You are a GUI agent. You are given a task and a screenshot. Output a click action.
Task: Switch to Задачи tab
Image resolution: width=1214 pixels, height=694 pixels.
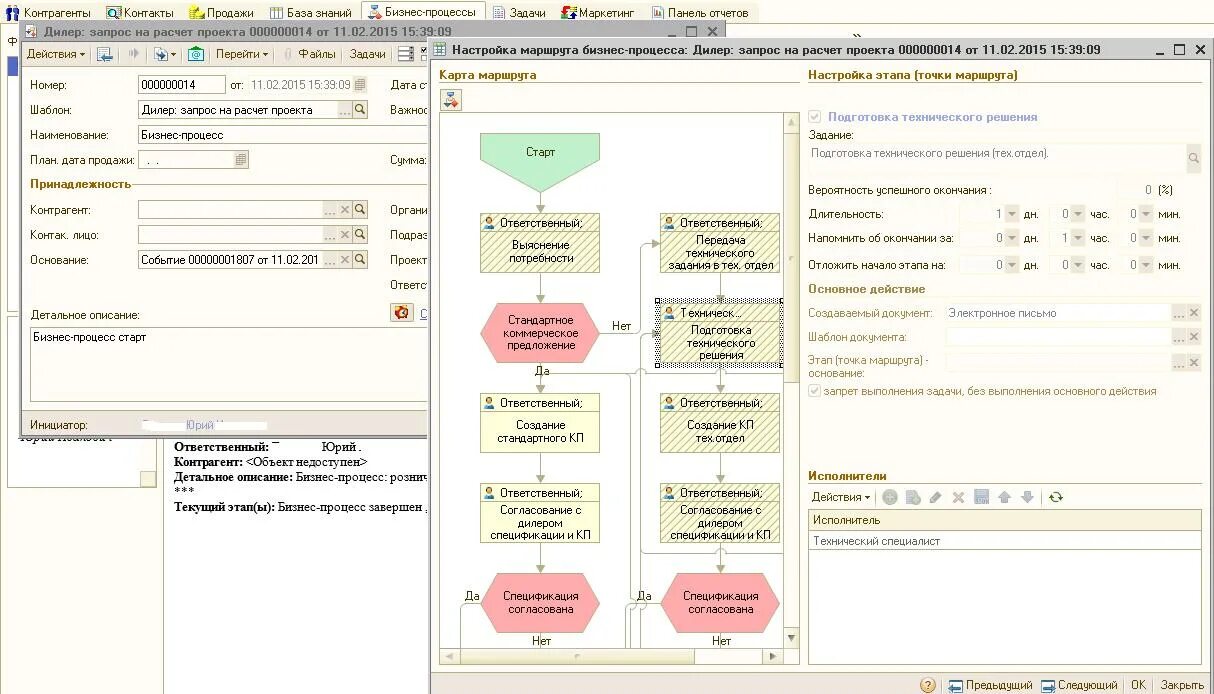(518, 12)
